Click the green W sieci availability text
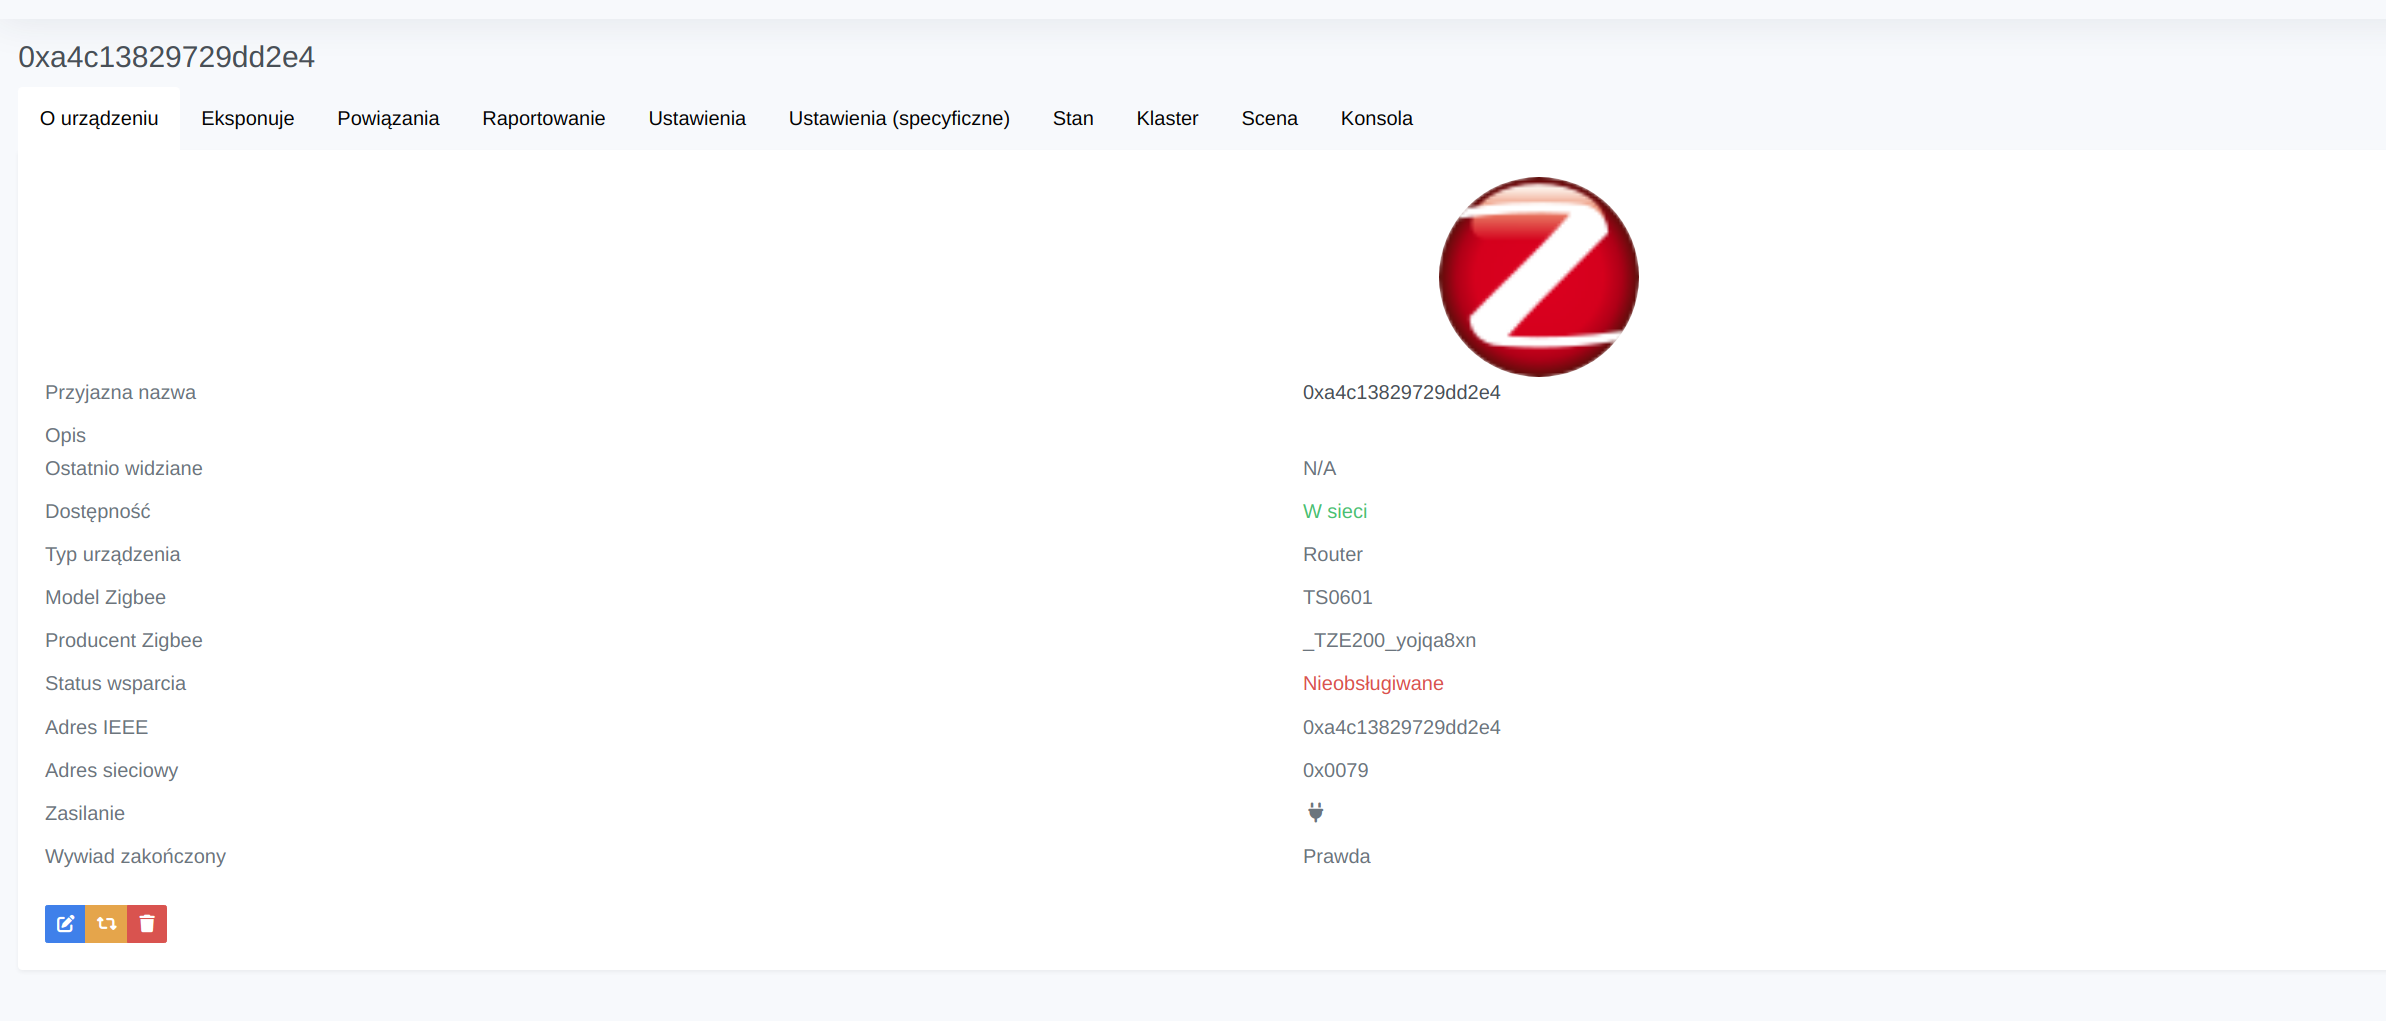 click(1334, 511)
